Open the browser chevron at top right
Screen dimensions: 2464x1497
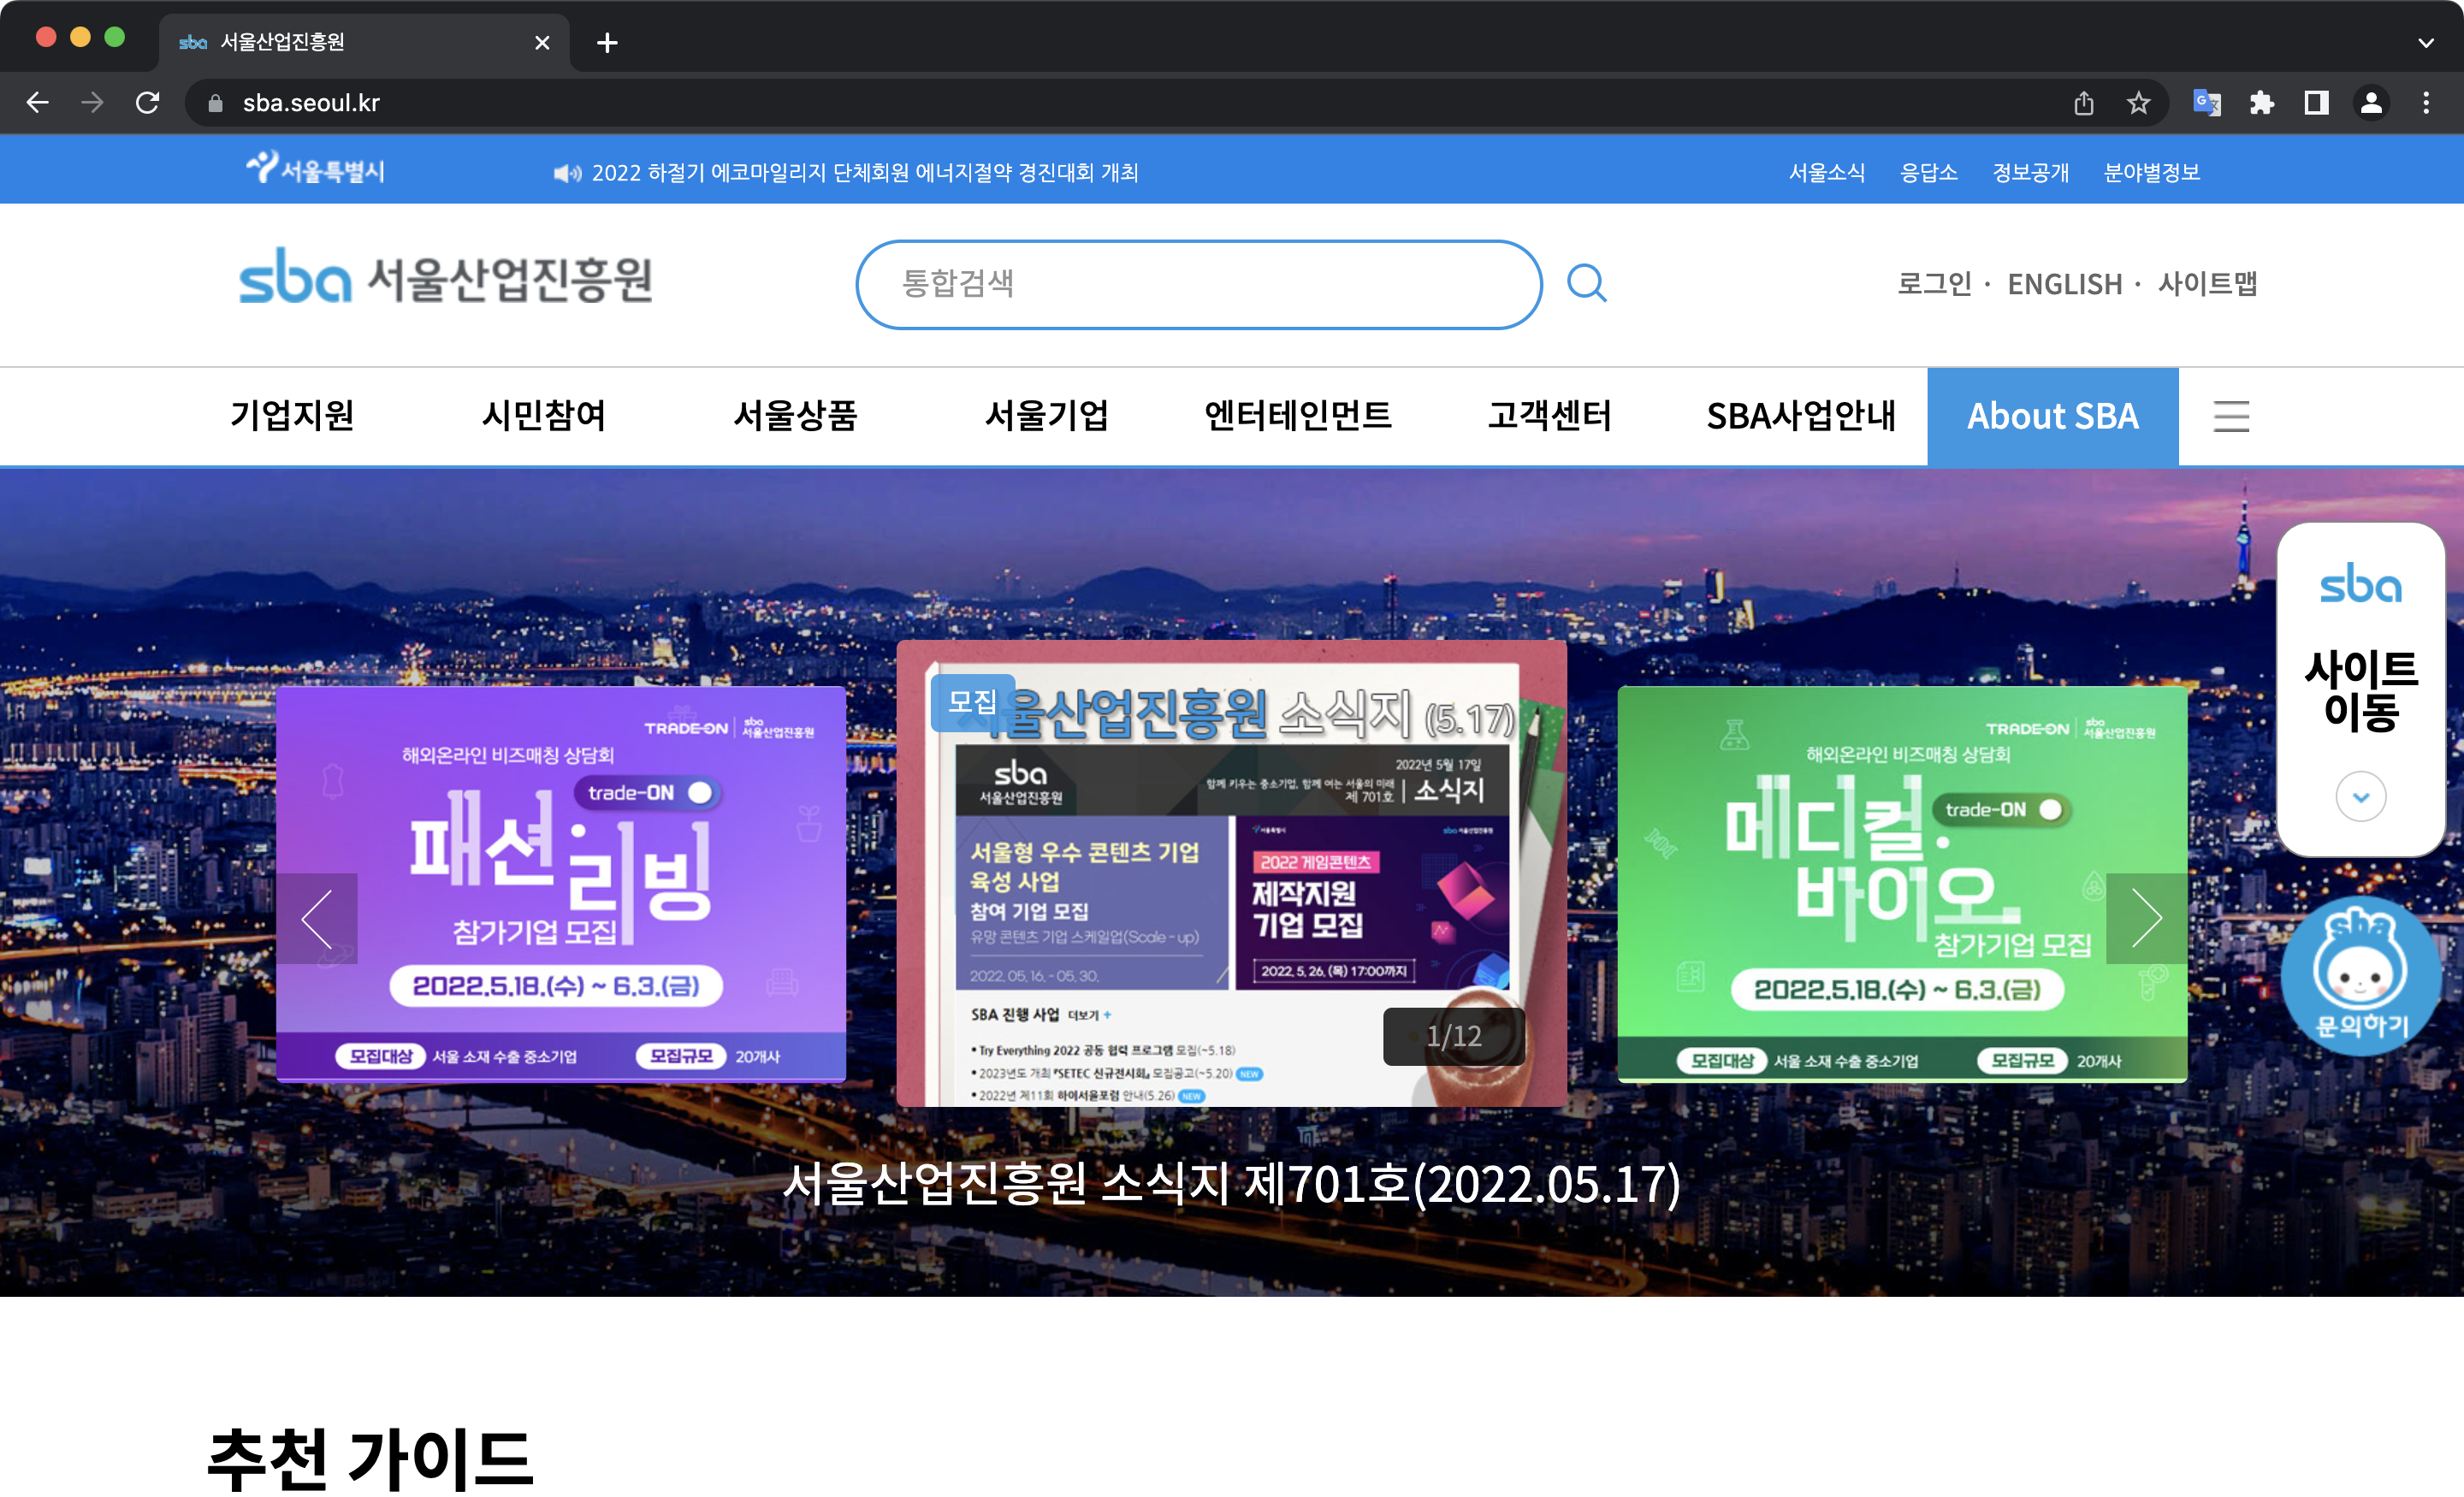[x=2425, y=42]
